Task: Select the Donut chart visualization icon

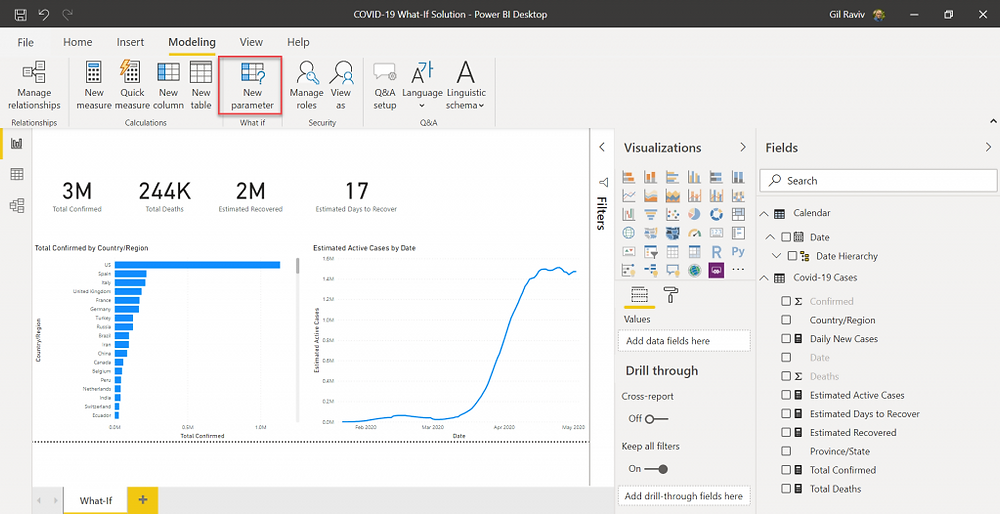Action: [716, 214]
